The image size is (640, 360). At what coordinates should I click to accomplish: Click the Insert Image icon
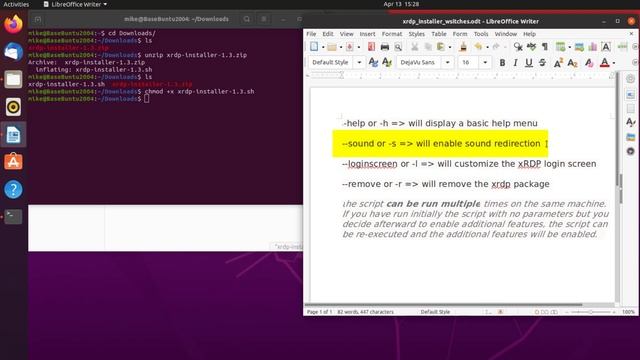coord(579,47)
